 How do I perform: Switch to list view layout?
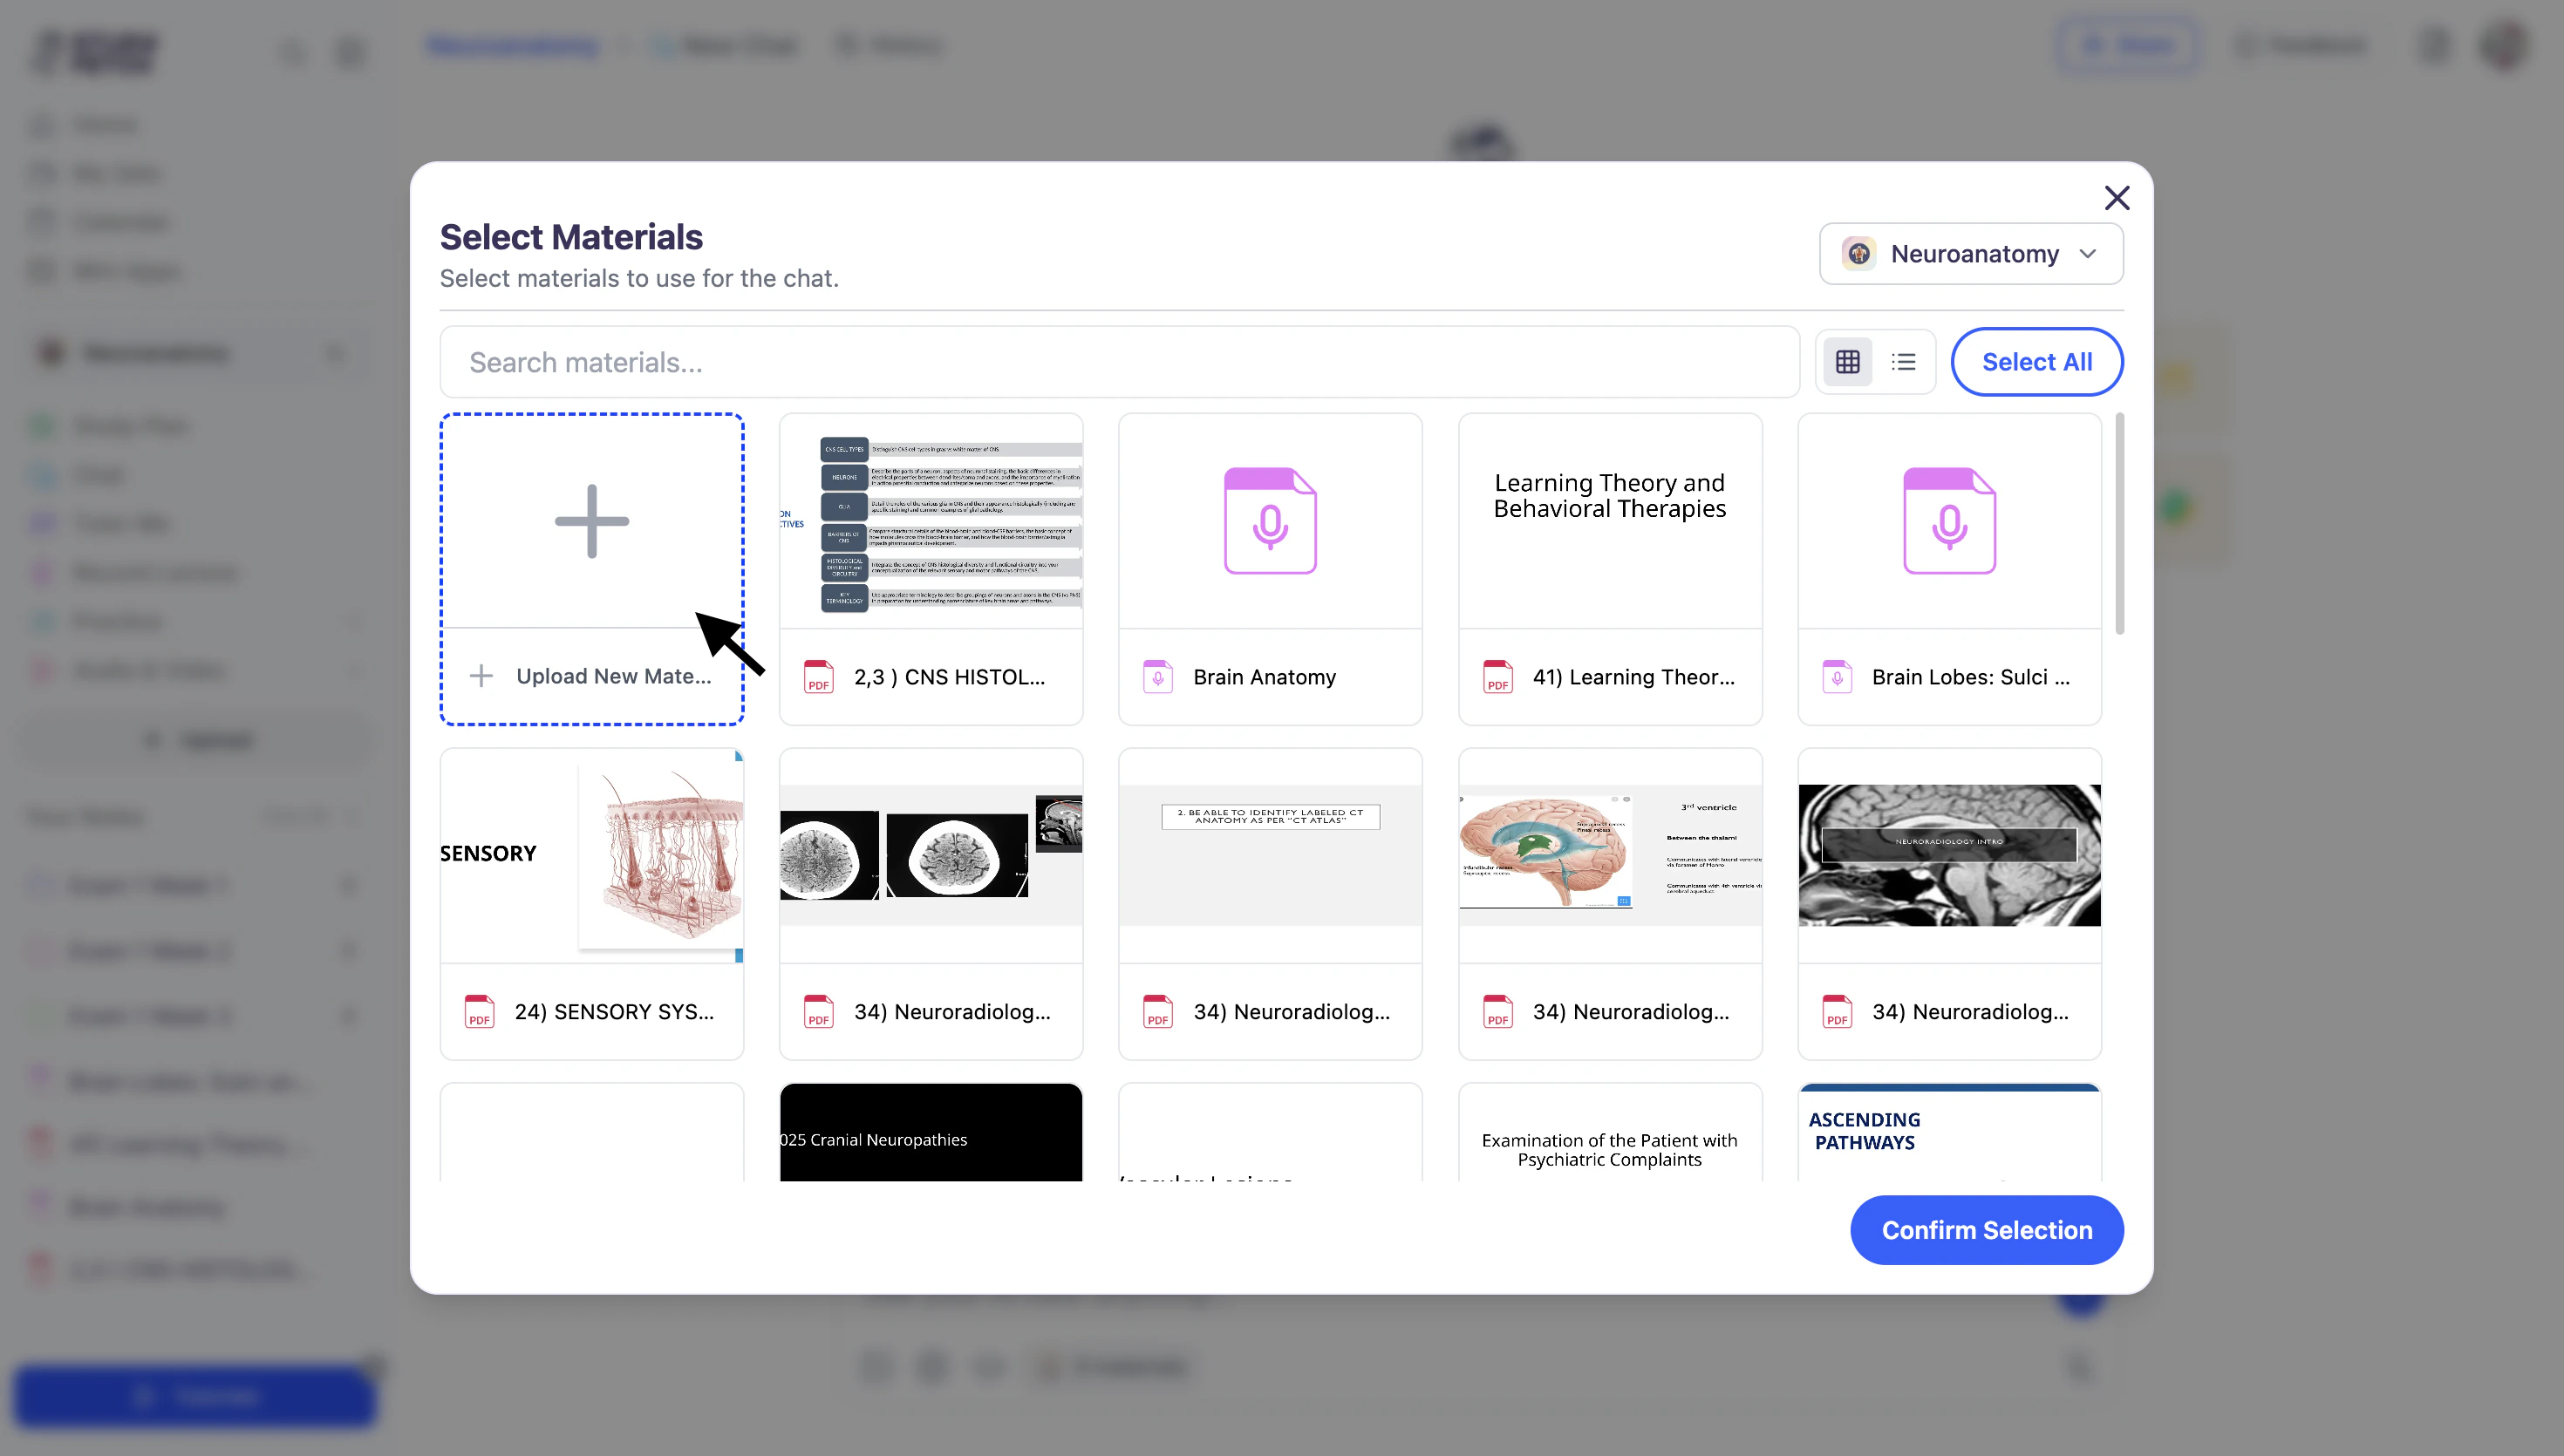pyautogui.click(x=1903, y=361)
